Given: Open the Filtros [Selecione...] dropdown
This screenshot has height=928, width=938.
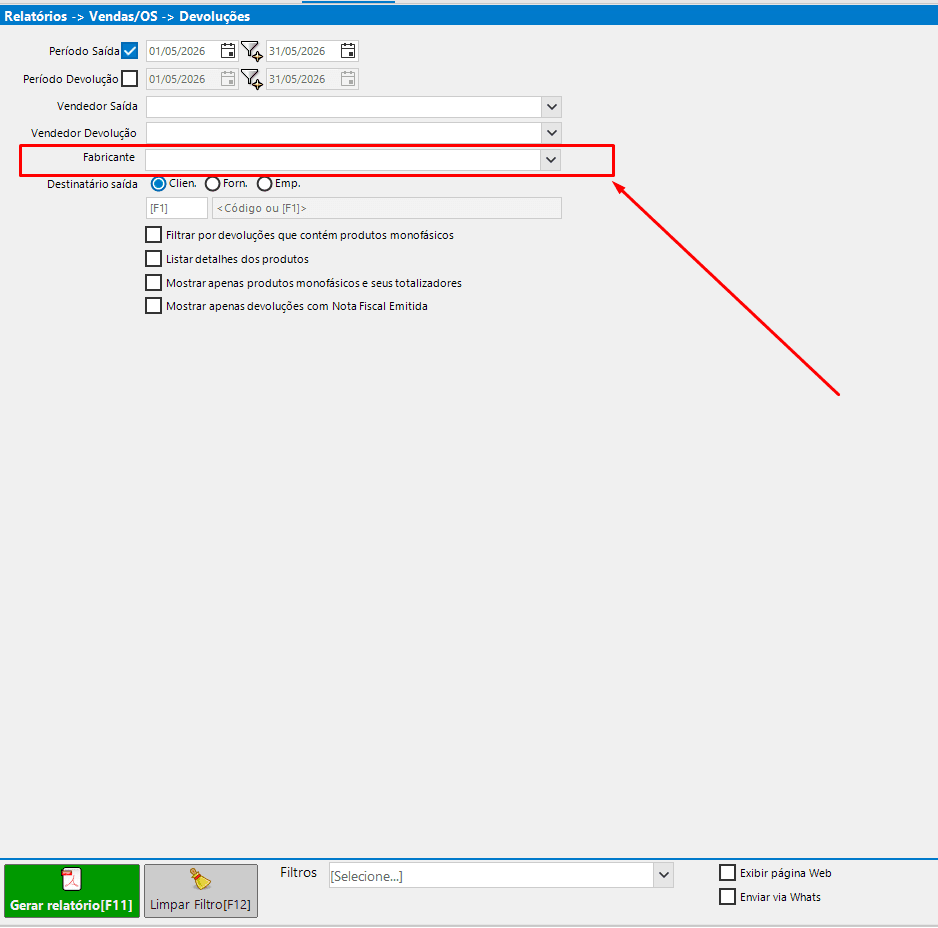Looking at the screenshot, I should (663, 875).
